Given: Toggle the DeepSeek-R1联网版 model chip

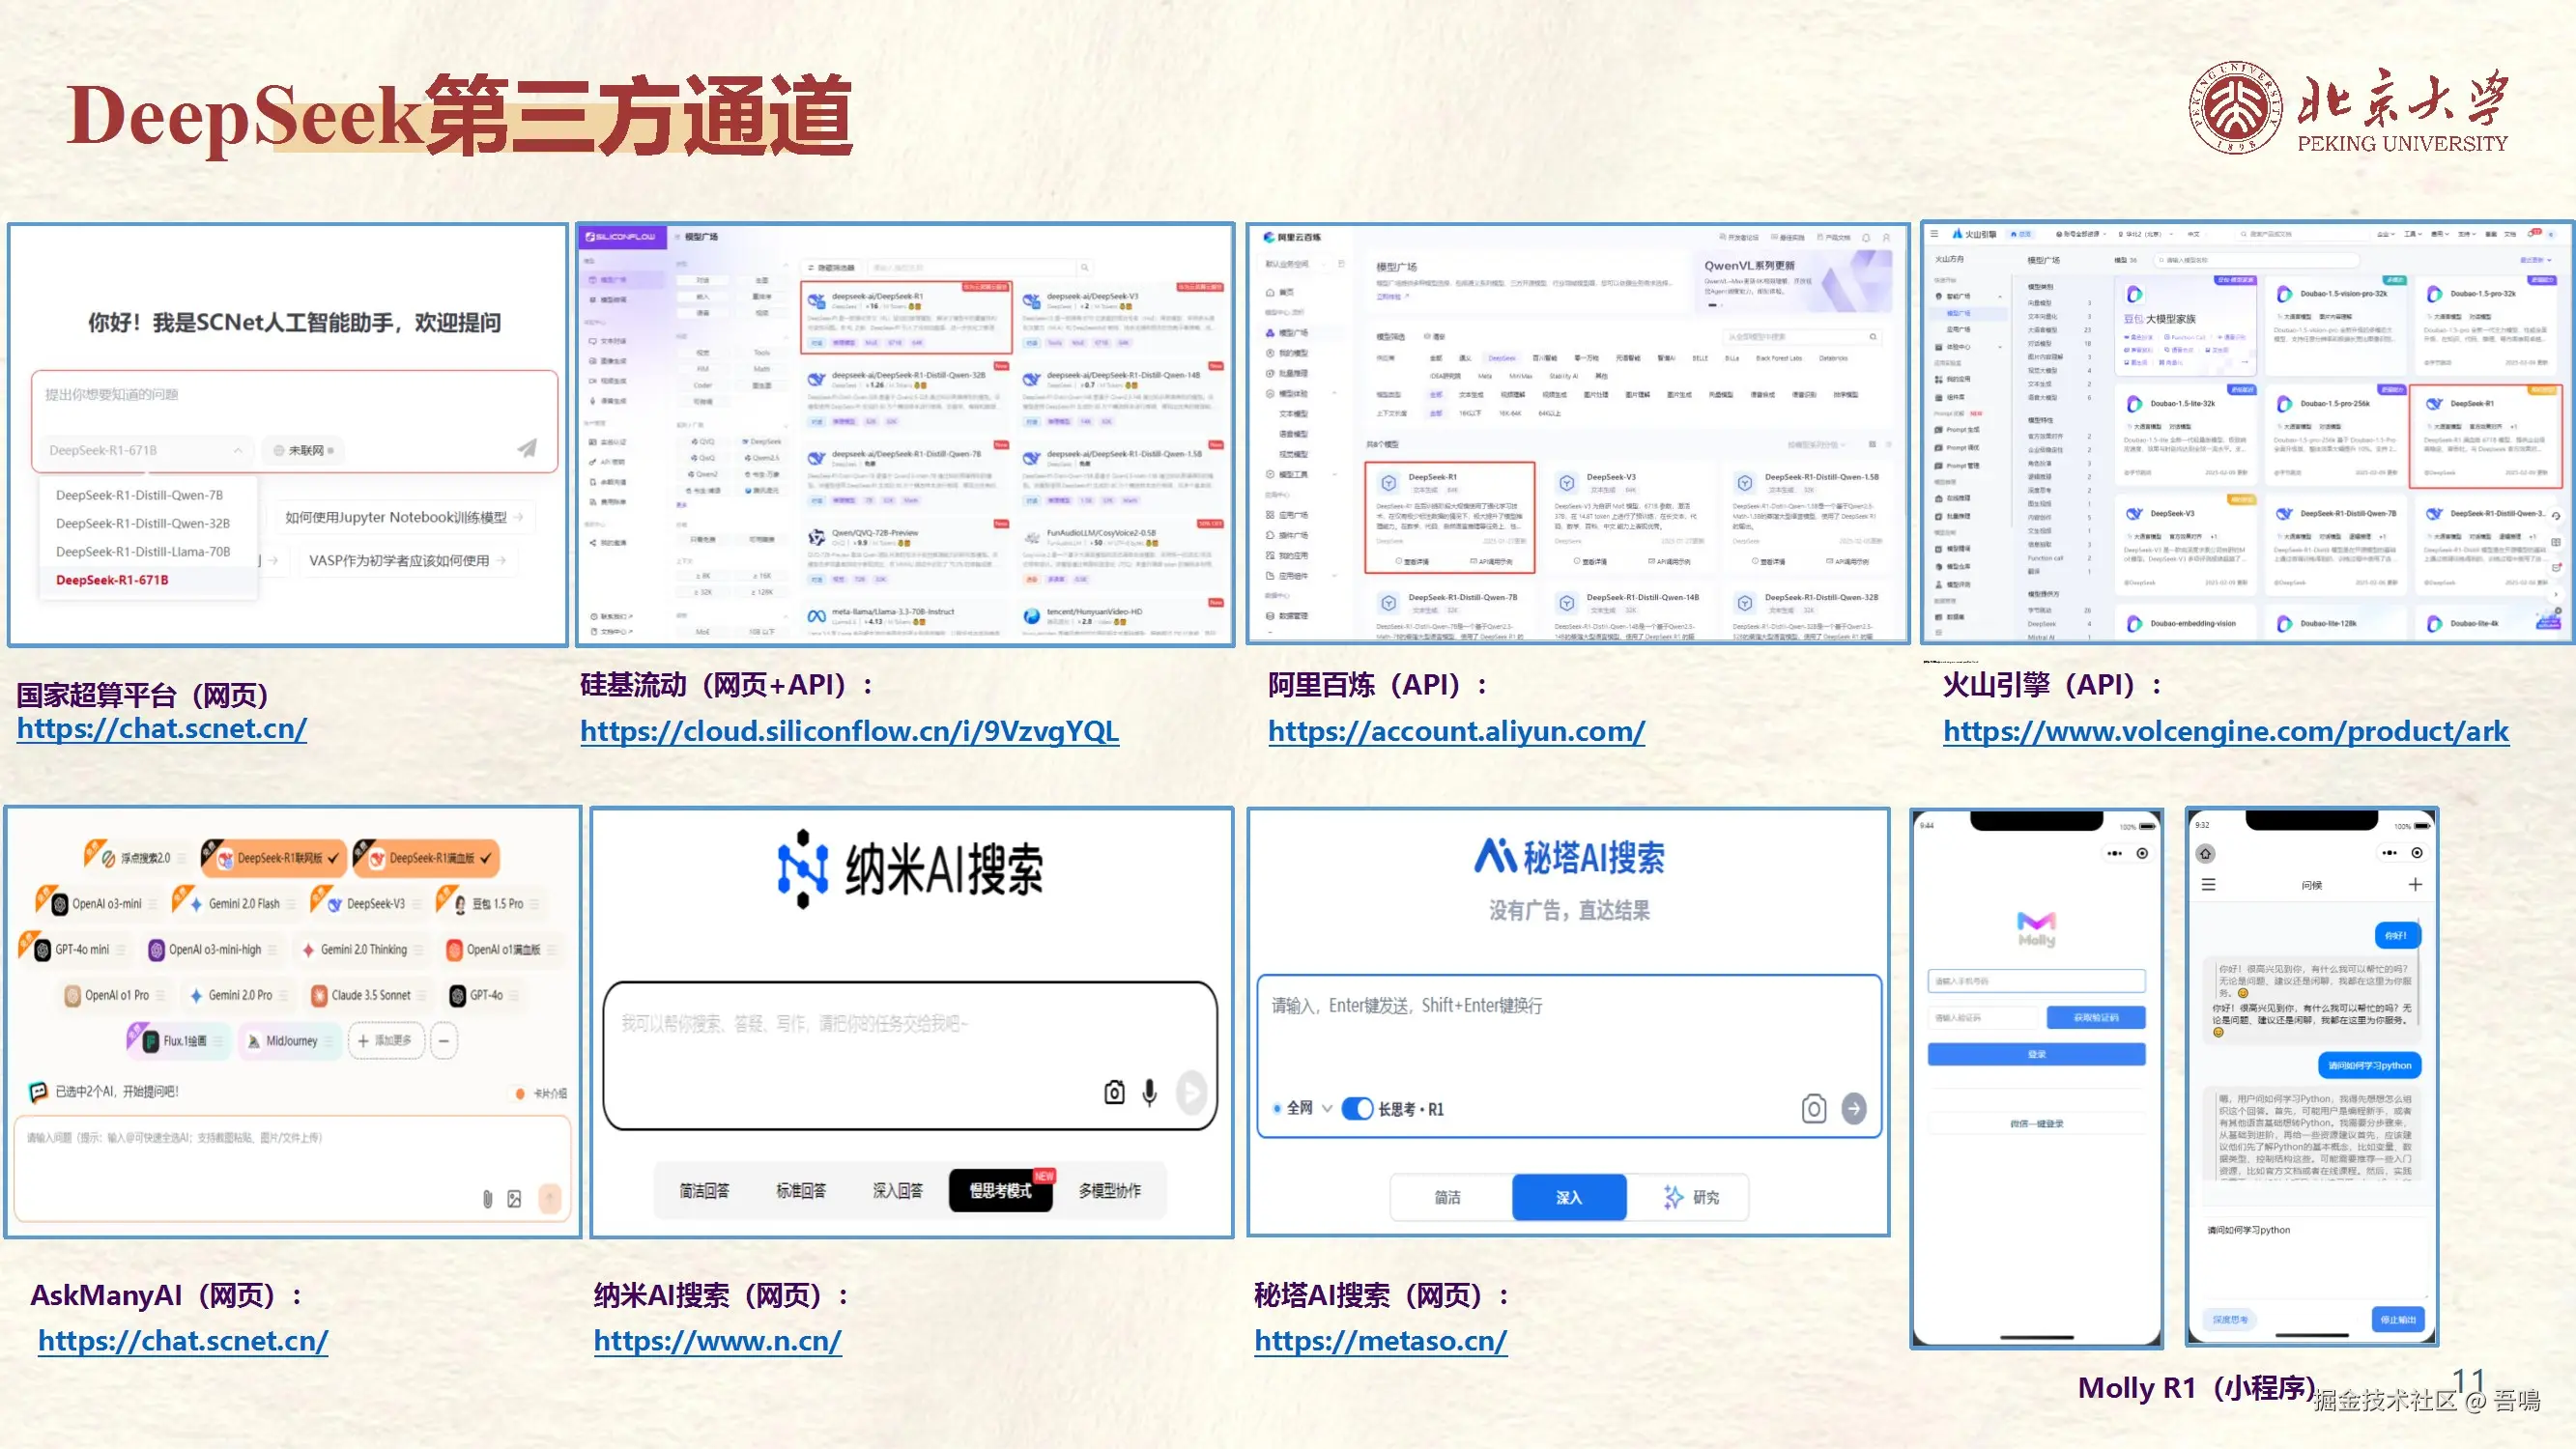Looking at the screenshot, I should click(274, 858).
